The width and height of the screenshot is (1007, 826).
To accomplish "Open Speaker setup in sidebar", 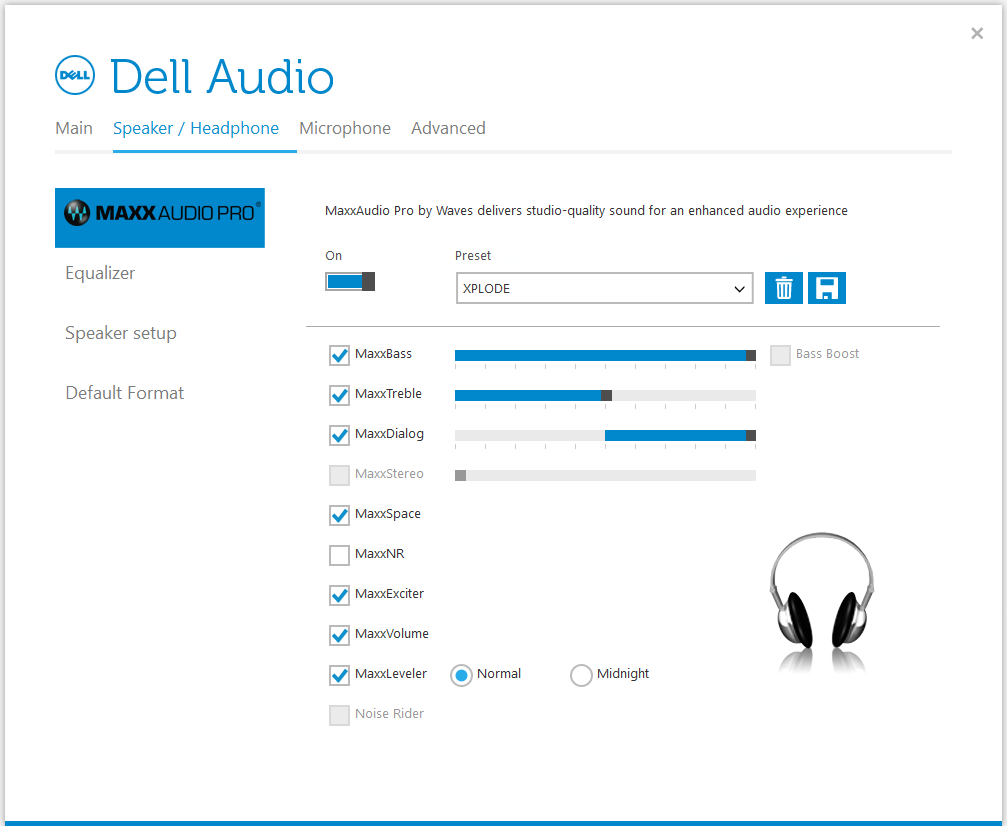I will pos(121,333).
